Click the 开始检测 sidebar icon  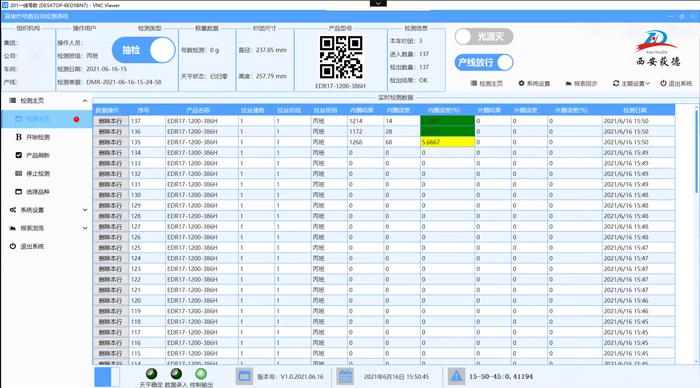coord(18,137)
